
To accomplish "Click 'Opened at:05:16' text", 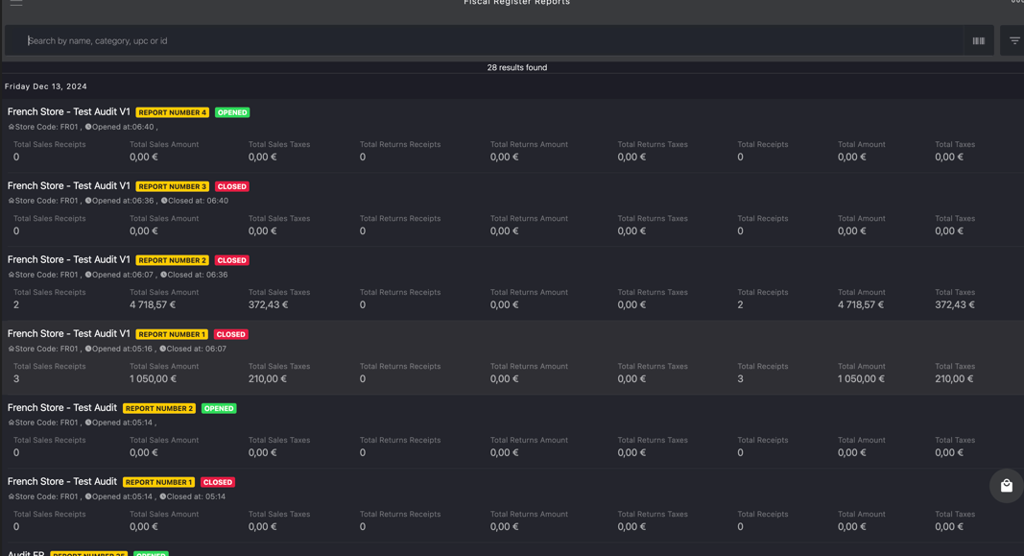I will click(122, 349).
